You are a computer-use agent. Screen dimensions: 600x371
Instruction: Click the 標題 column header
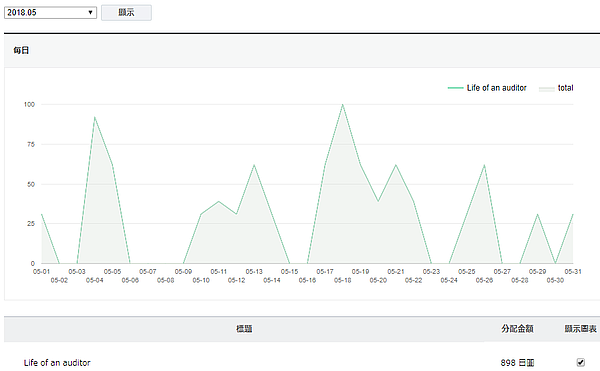244,329
